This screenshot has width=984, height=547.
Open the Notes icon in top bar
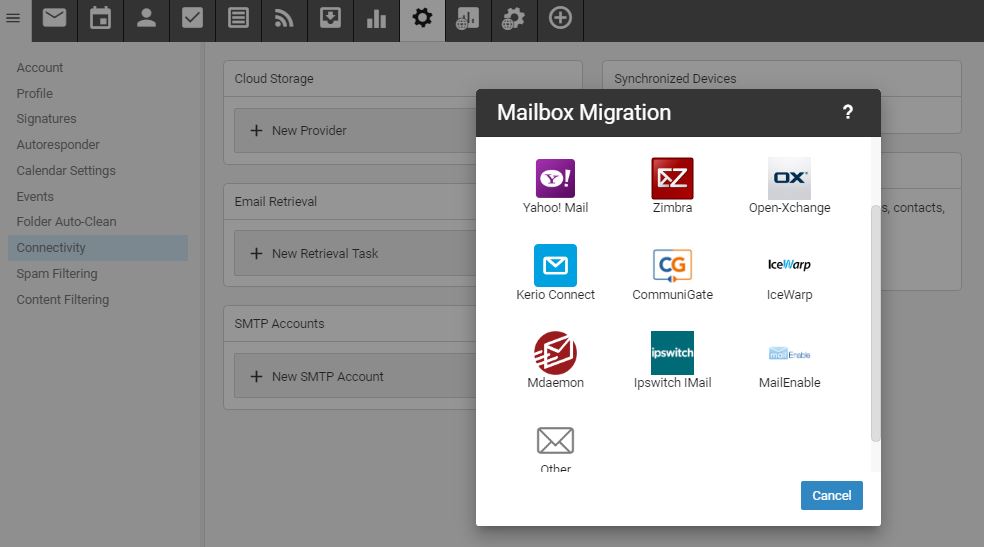point(238,18)
